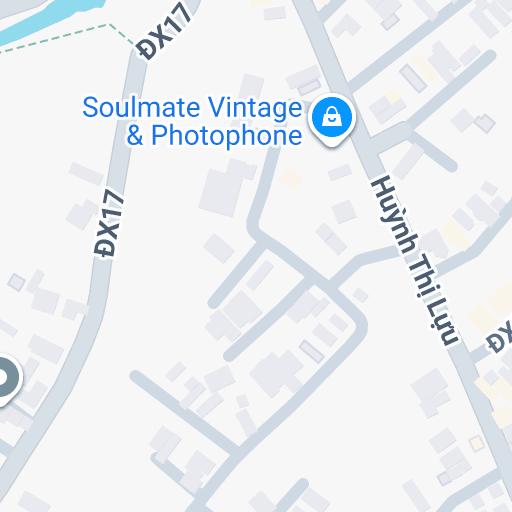Screen dimensions: 512x512
Task: Click the Huỳnh Thị Lựu street label
Action: pos(415,260)
